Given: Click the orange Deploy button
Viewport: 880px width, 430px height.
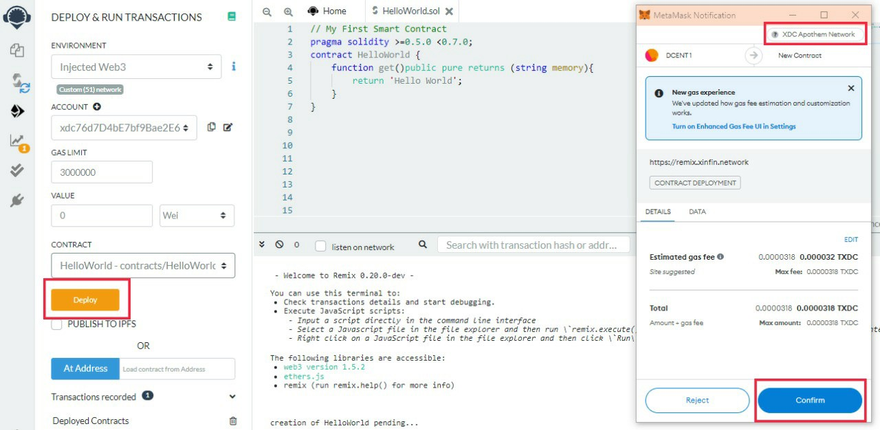Looking at the screenshot, I should point(85,300).
